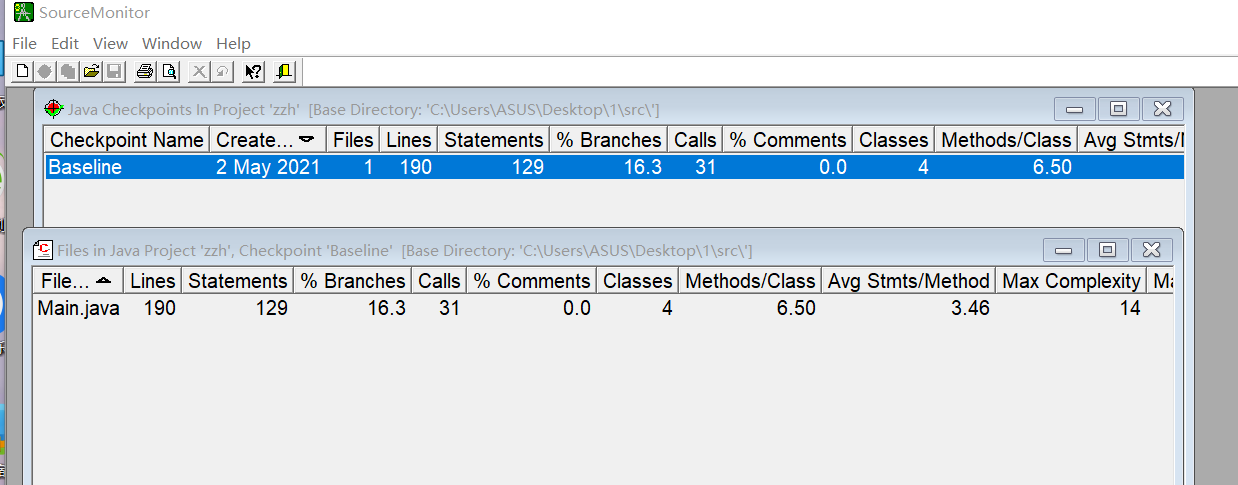
Task: Open the Help menu
Action: pyautogui.click(x=233, y=44)
